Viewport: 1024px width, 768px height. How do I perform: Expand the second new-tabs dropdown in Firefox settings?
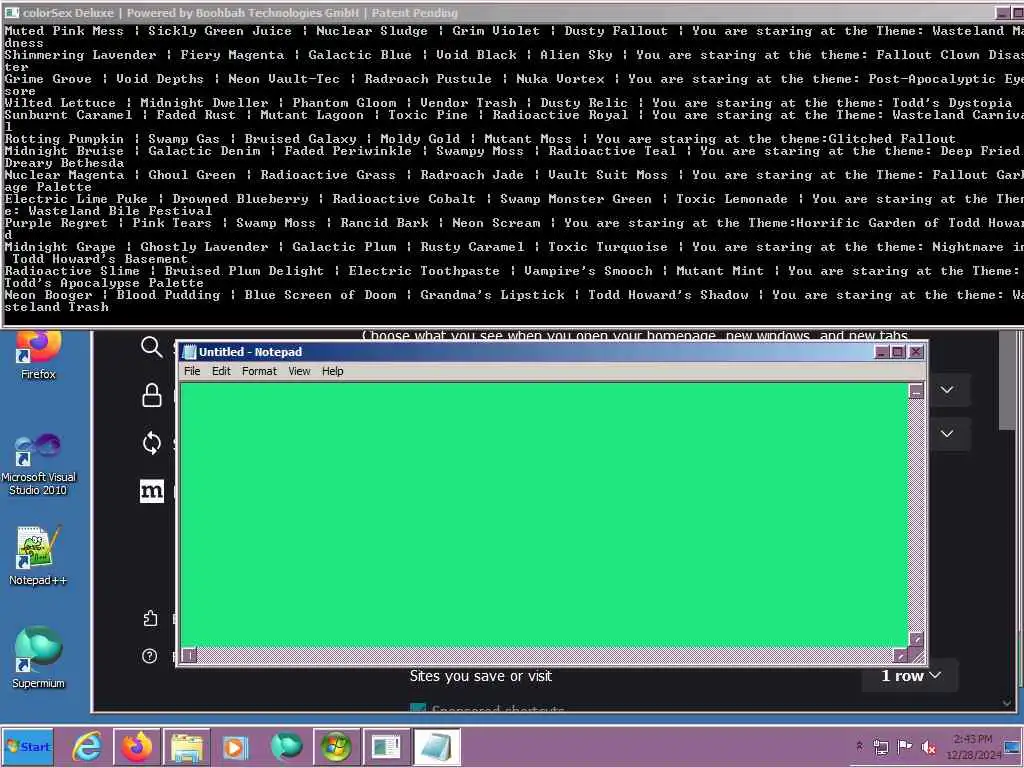947,434
